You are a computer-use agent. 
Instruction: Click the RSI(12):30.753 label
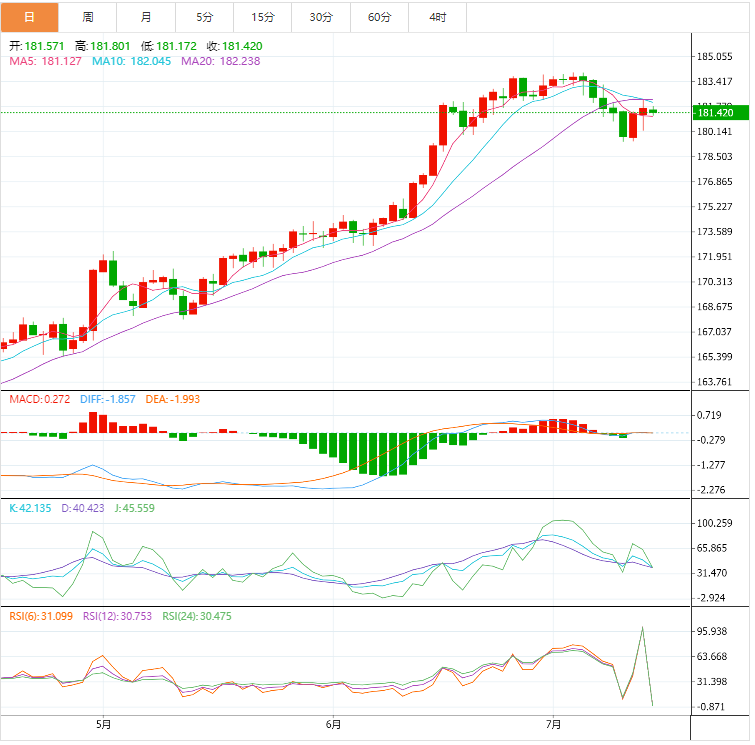pos(117,616)
